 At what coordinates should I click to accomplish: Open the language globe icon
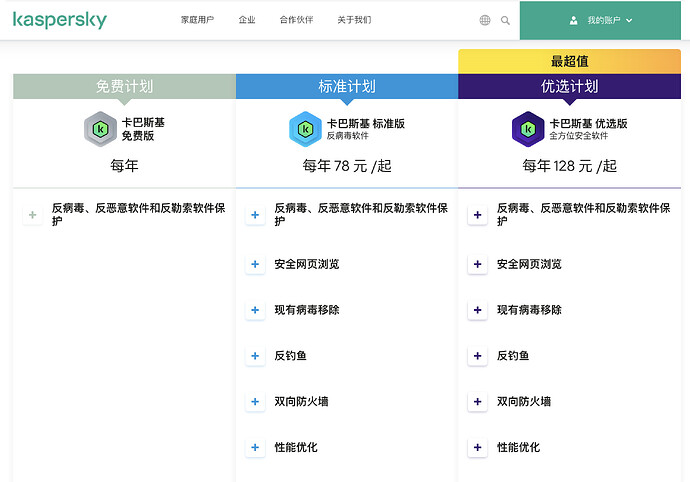click(x=484, y=20)
